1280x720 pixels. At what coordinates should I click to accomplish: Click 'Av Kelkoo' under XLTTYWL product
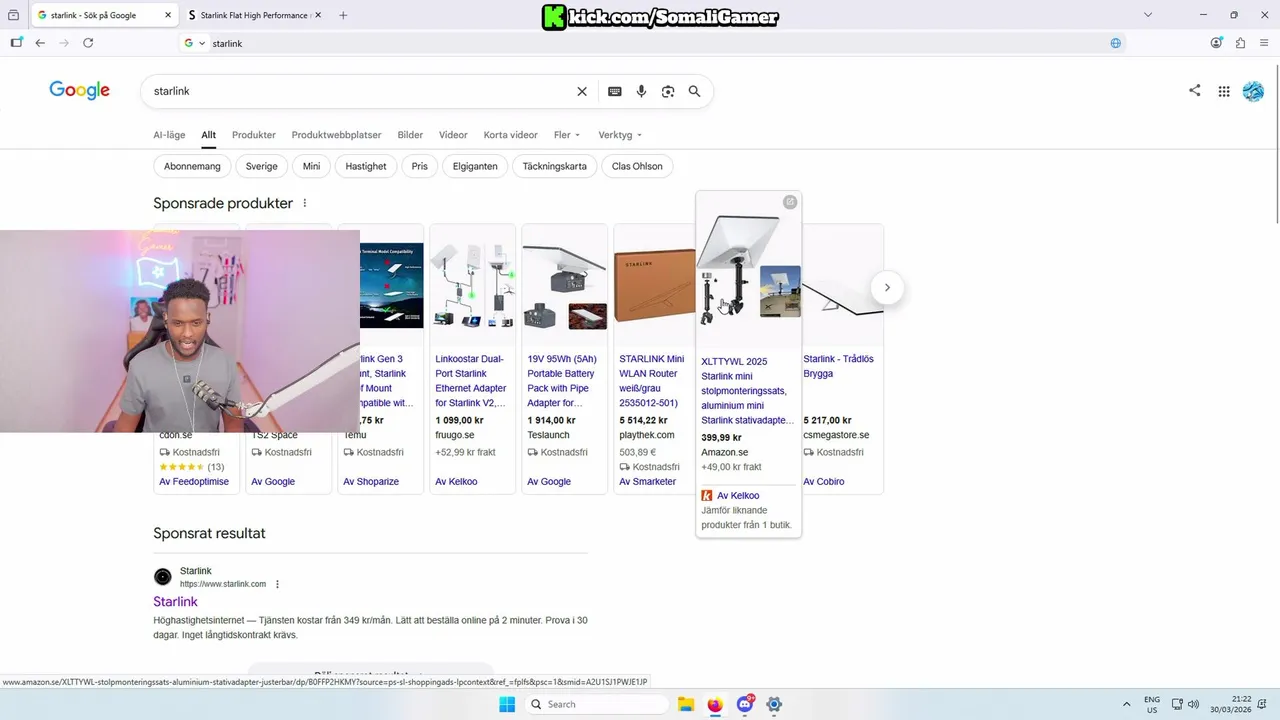738,496
